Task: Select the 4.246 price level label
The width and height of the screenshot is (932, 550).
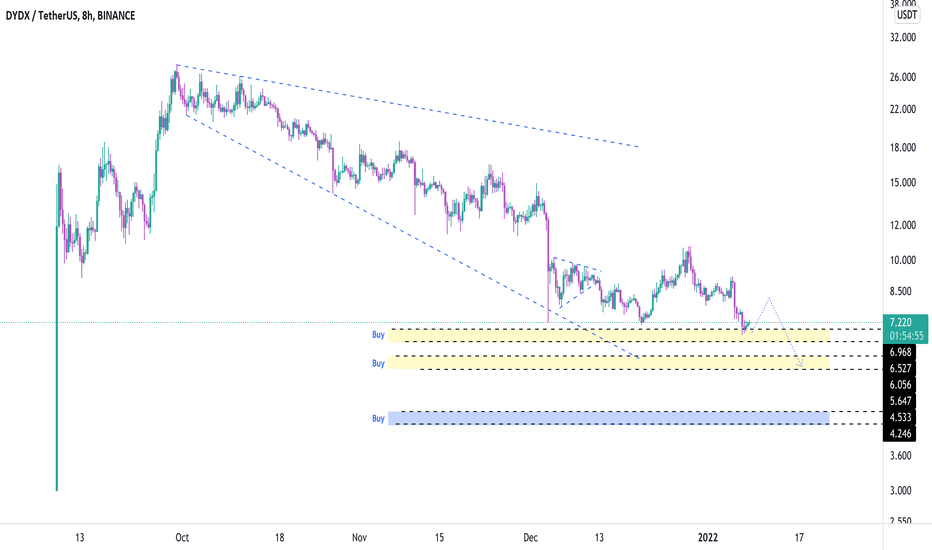Action: coord(900,433)
